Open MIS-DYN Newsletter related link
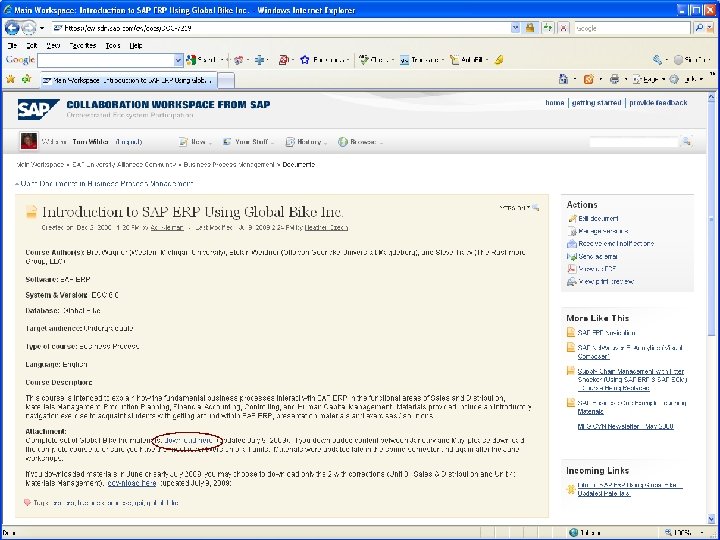 [x=625, y=426]
